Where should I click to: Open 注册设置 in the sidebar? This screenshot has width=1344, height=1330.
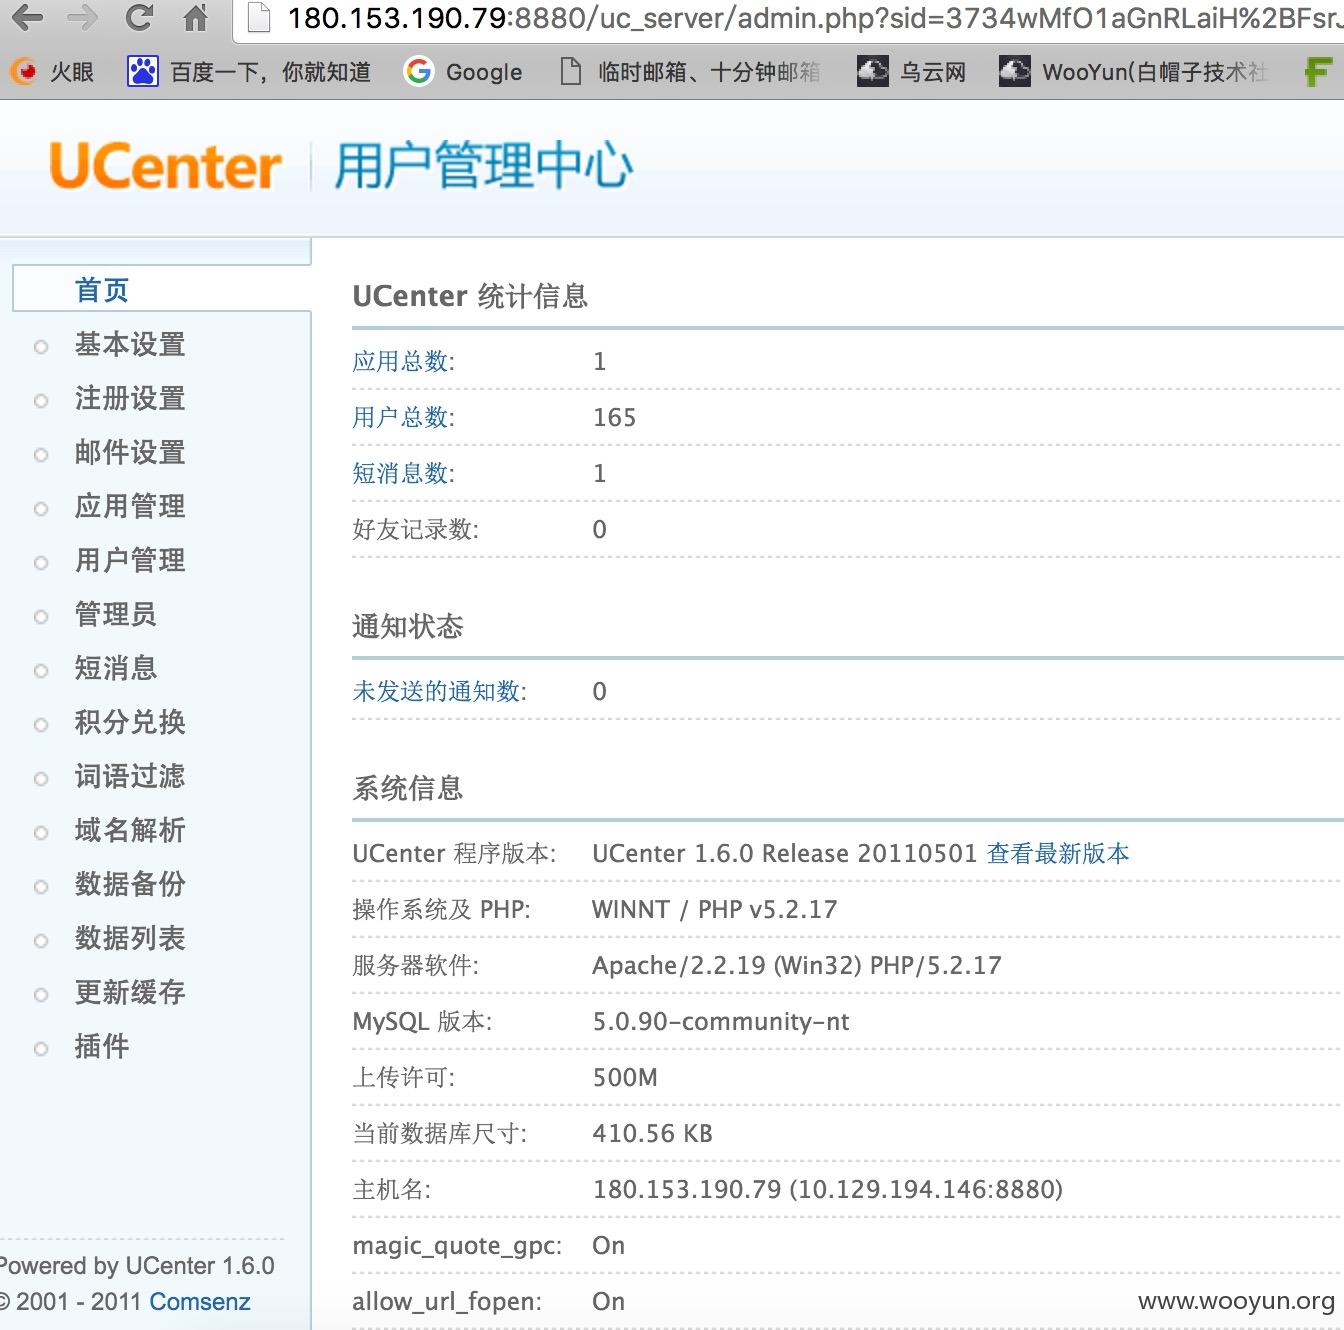coord(130,398)
